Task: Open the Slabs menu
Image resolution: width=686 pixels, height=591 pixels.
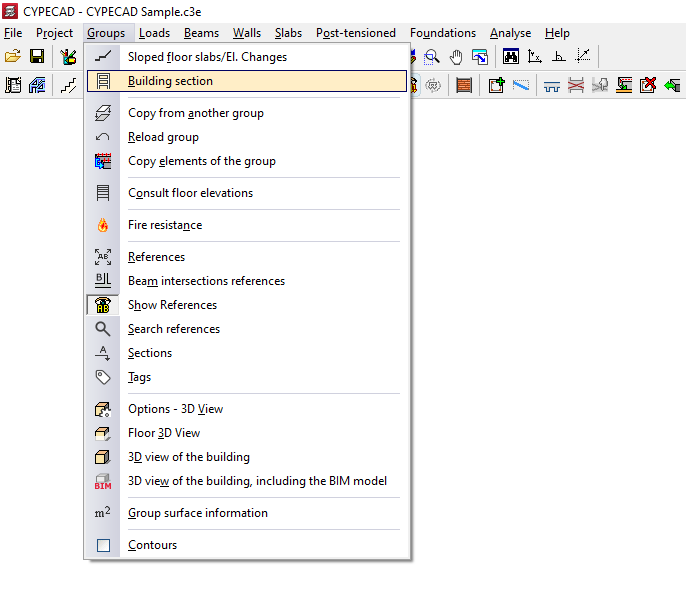Action: 288,33
